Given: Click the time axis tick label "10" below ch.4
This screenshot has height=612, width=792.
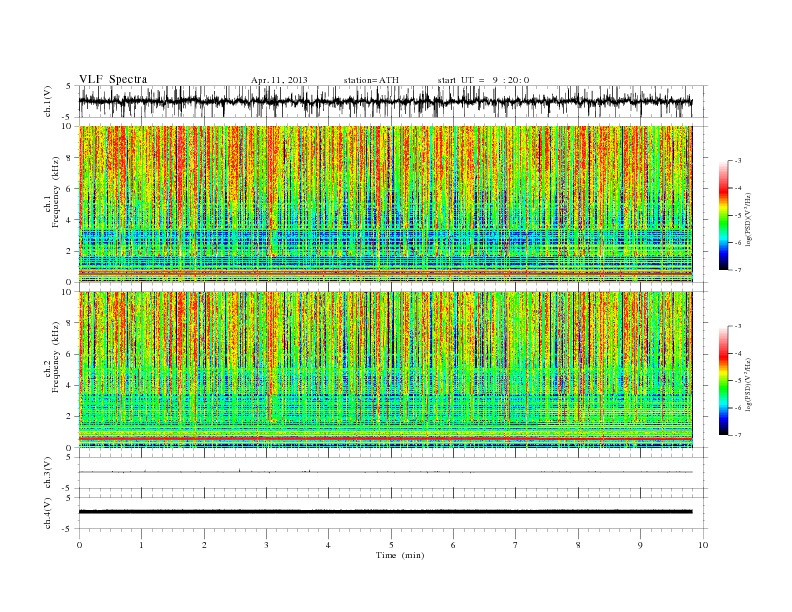Looking at the screenshot, I should 703,545.
